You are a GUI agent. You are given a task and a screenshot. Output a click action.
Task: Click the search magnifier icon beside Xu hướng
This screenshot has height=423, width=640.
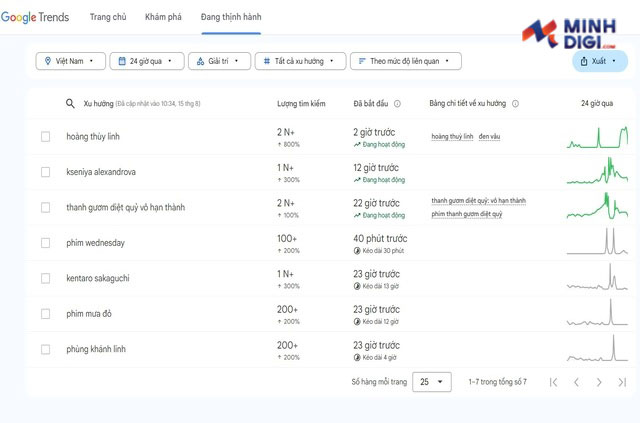[x=70, y=104]
